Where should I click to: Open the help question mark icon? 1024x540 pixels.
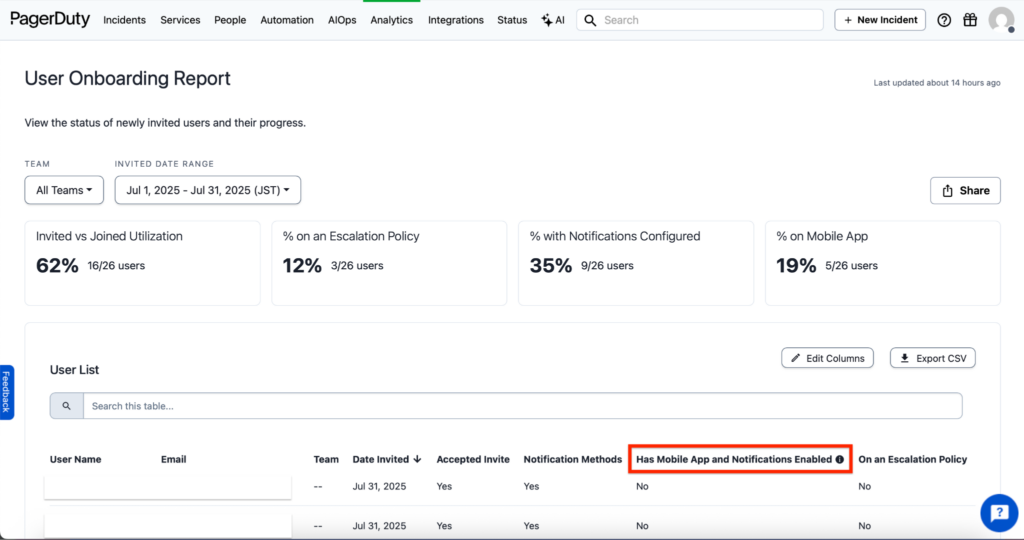(x=944, y=20)
